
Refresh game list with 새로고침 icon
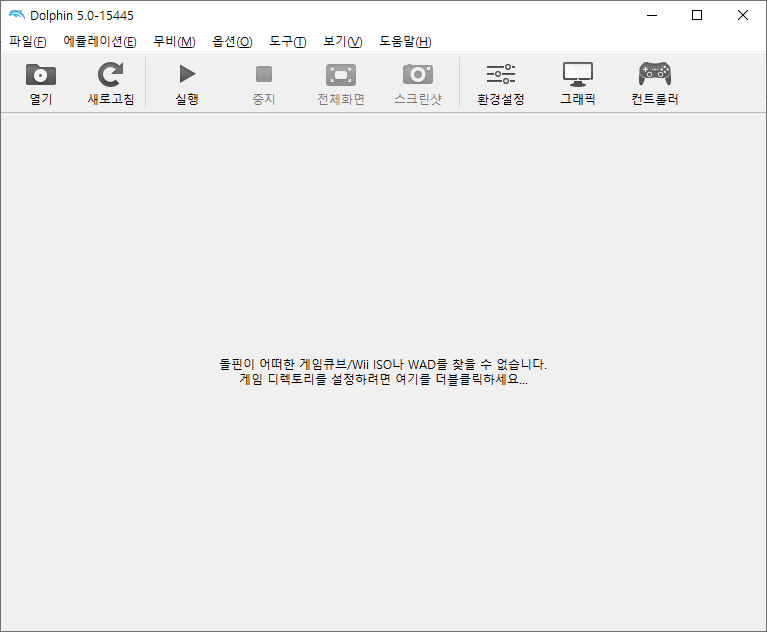pos(111,74)
